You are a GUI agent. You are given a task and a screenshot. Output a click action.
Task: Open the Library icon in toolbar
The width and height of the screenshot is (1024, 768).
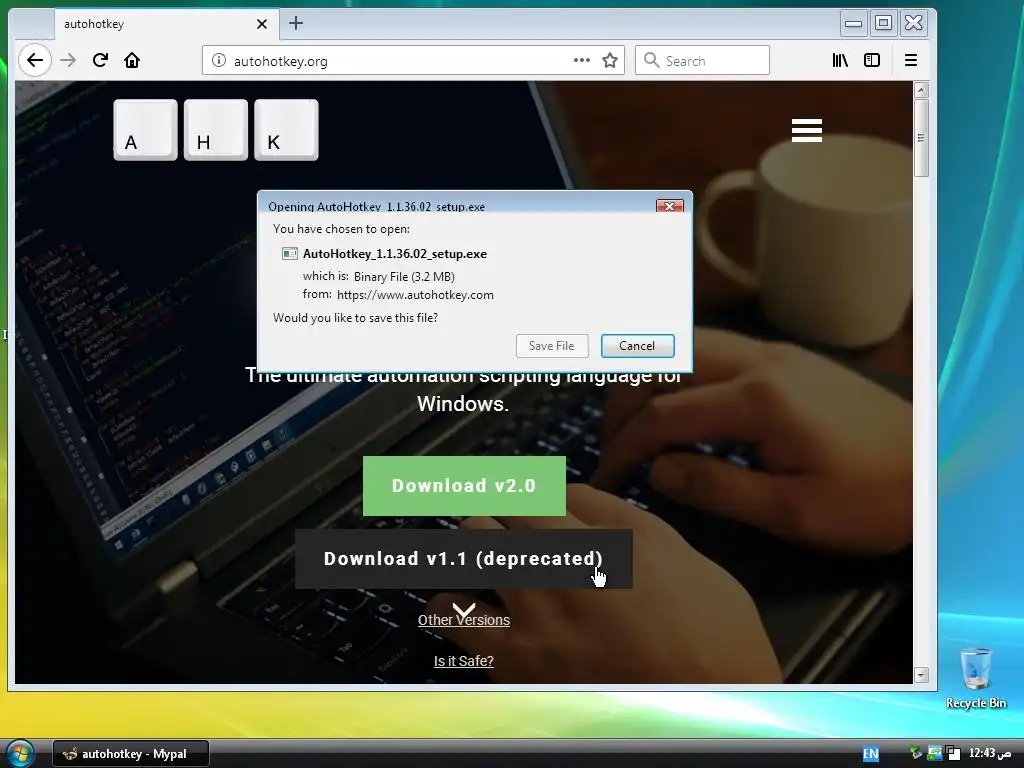tap(840, 61)
